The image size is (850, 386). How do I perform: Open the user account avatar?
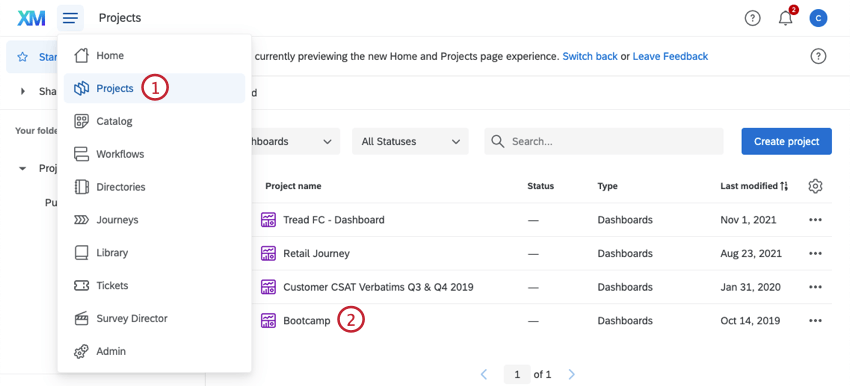tap(818, 18)
